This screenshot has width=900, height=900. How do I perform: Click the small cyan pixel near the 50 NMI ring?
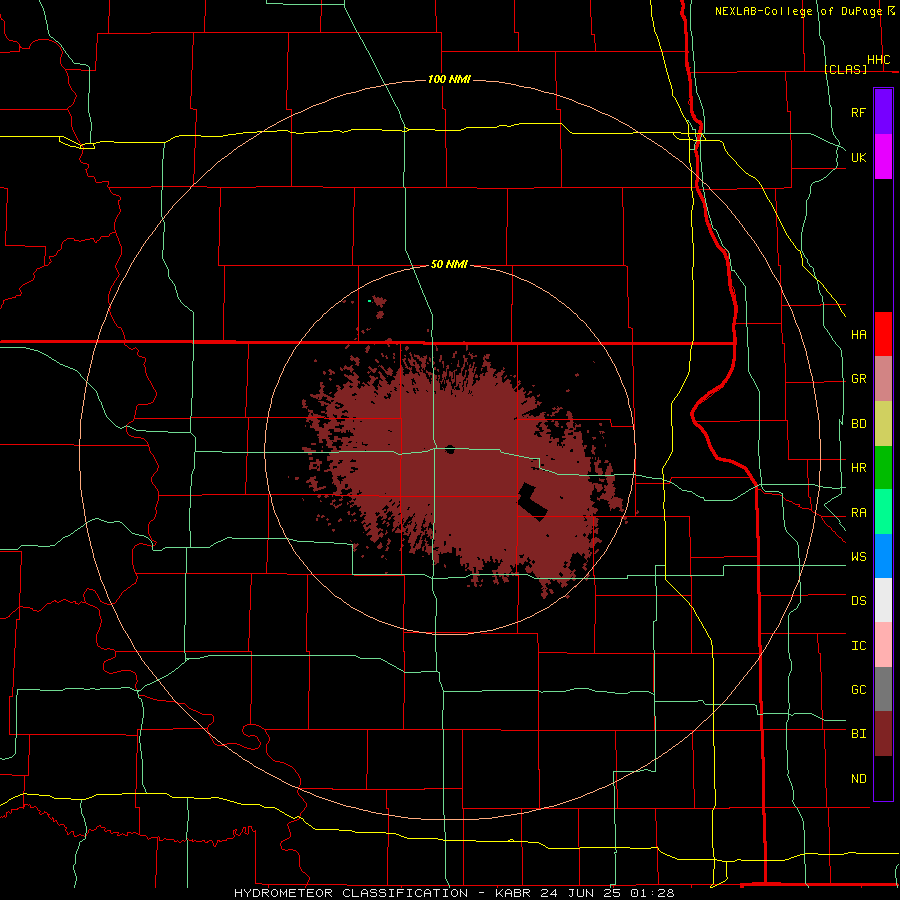[369, 301]
